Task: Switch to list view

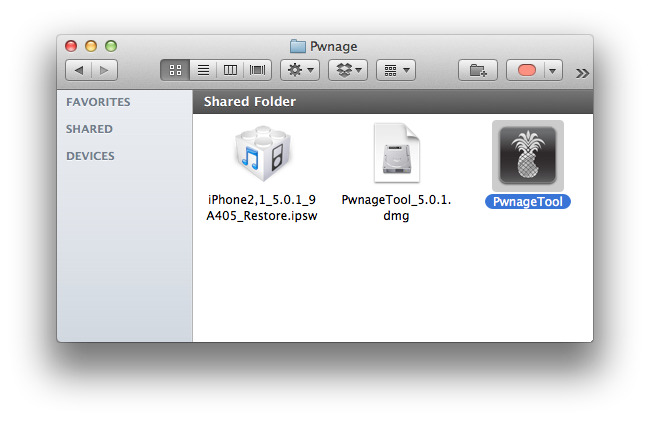Action: (x=203, y=71)
